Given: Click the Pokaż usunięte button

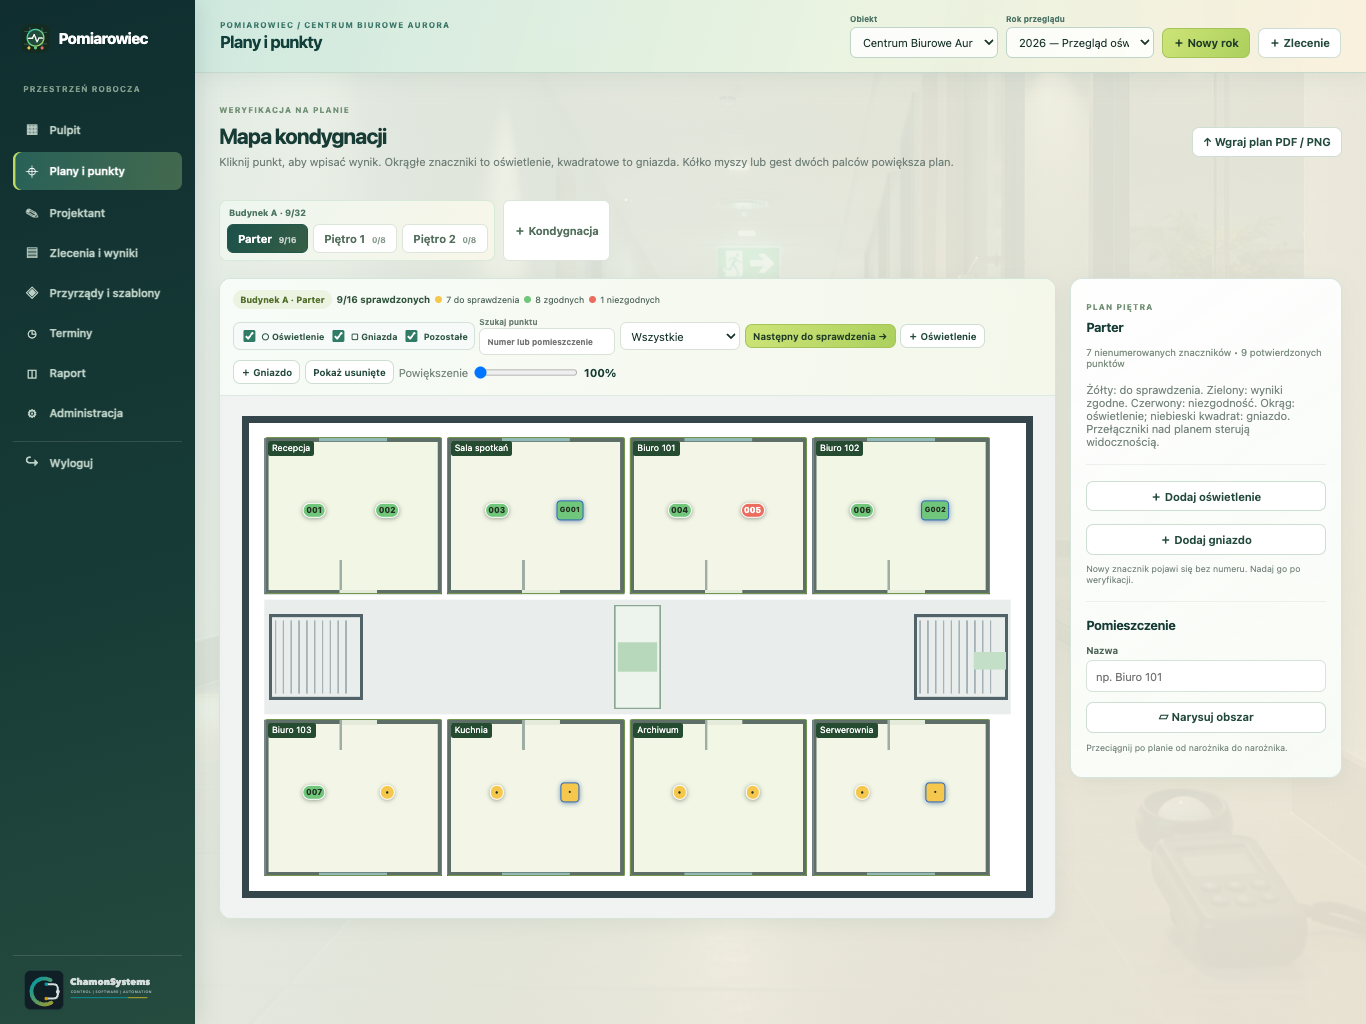Looking at the screenshot, I should pos(349,372).
